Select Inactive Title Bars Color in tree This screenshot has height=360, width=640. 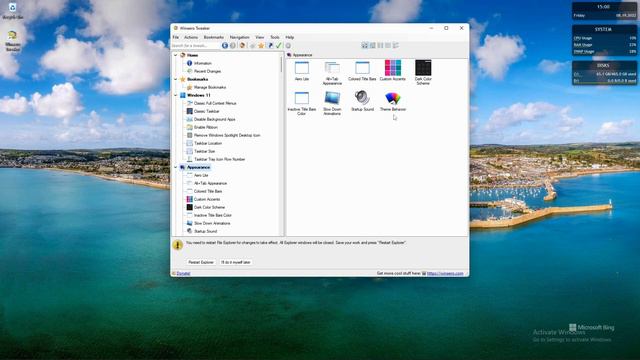click(x=213, y=215)
